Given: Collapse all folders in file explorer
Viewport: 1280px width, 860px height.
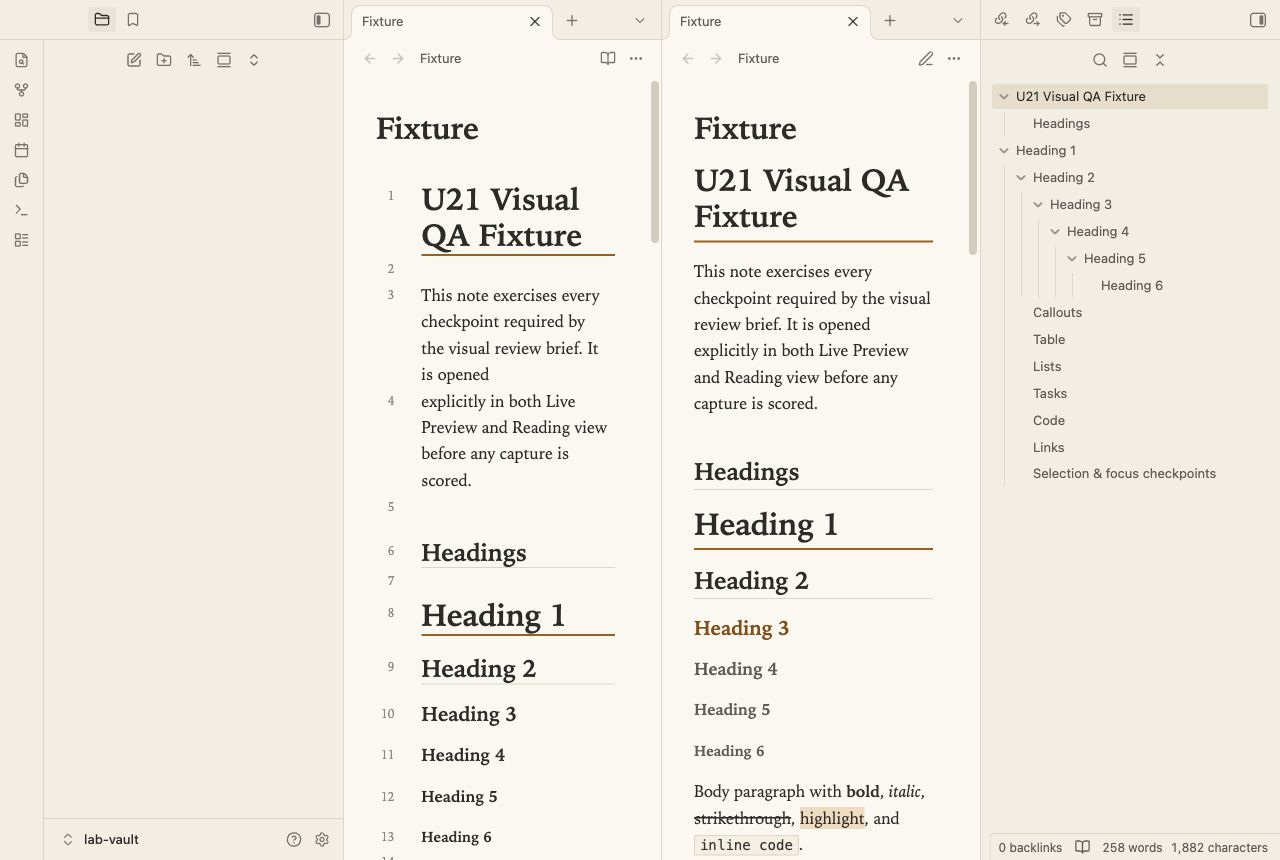Looking at the screenshot, I should (x=254, y=60).
